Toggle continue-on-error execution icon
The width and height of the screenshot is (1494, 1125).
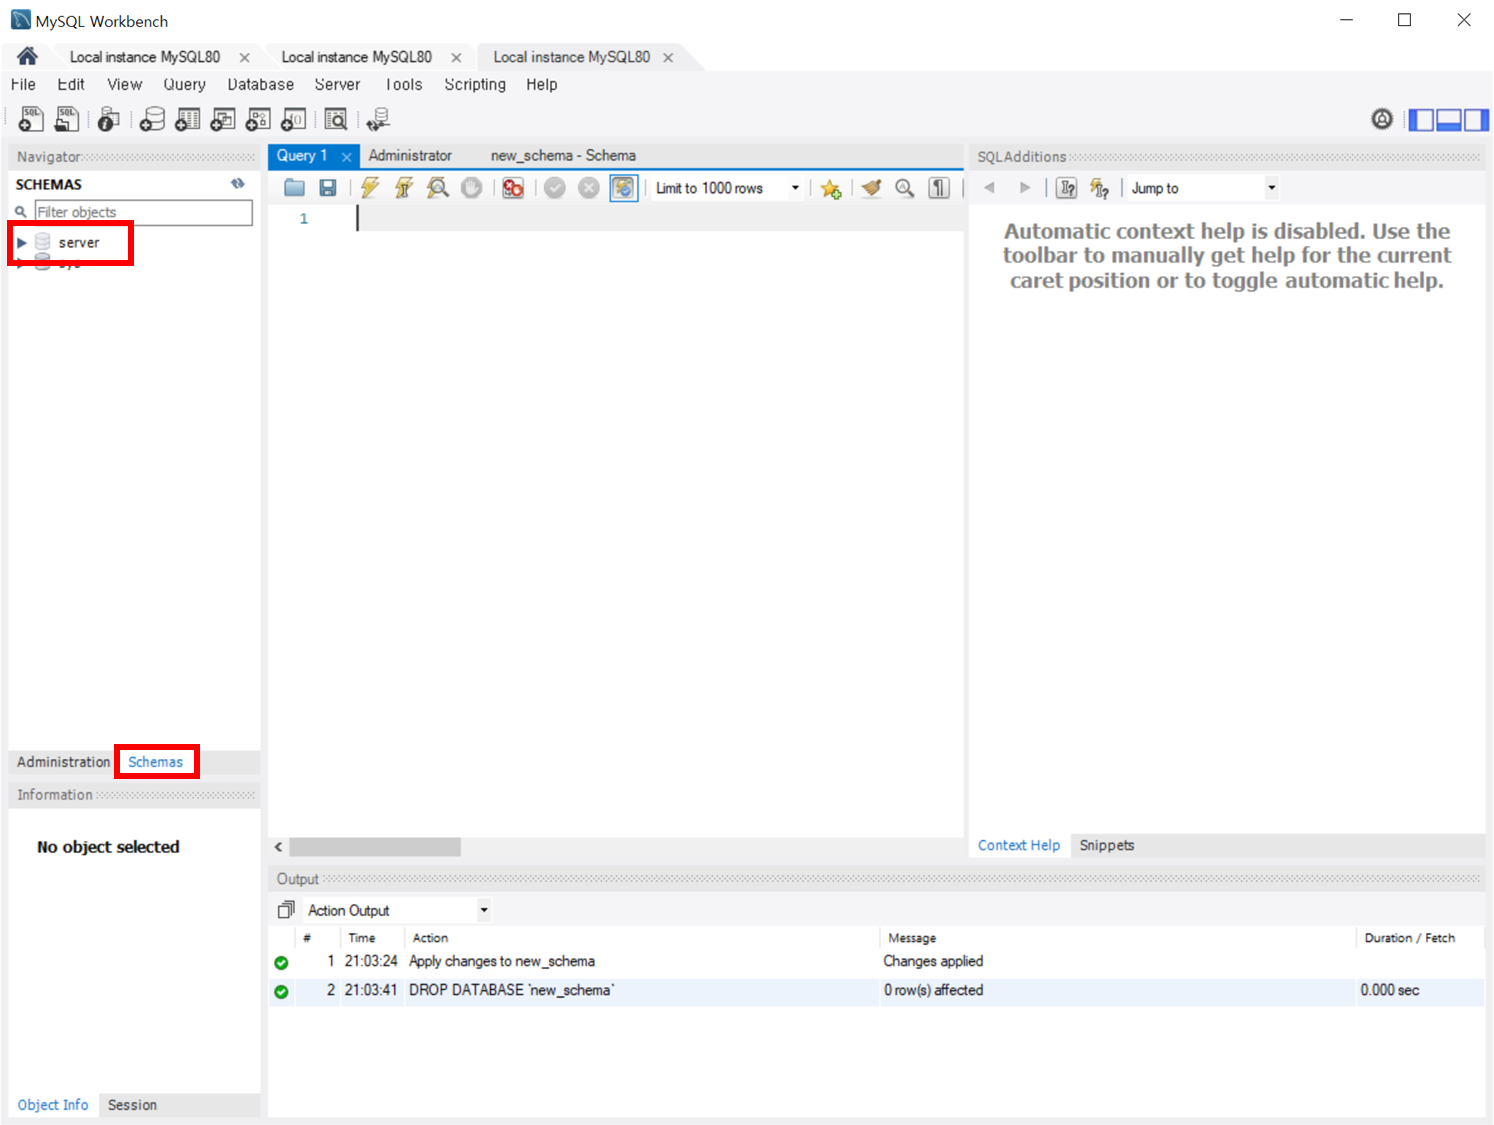coord(513,188)
